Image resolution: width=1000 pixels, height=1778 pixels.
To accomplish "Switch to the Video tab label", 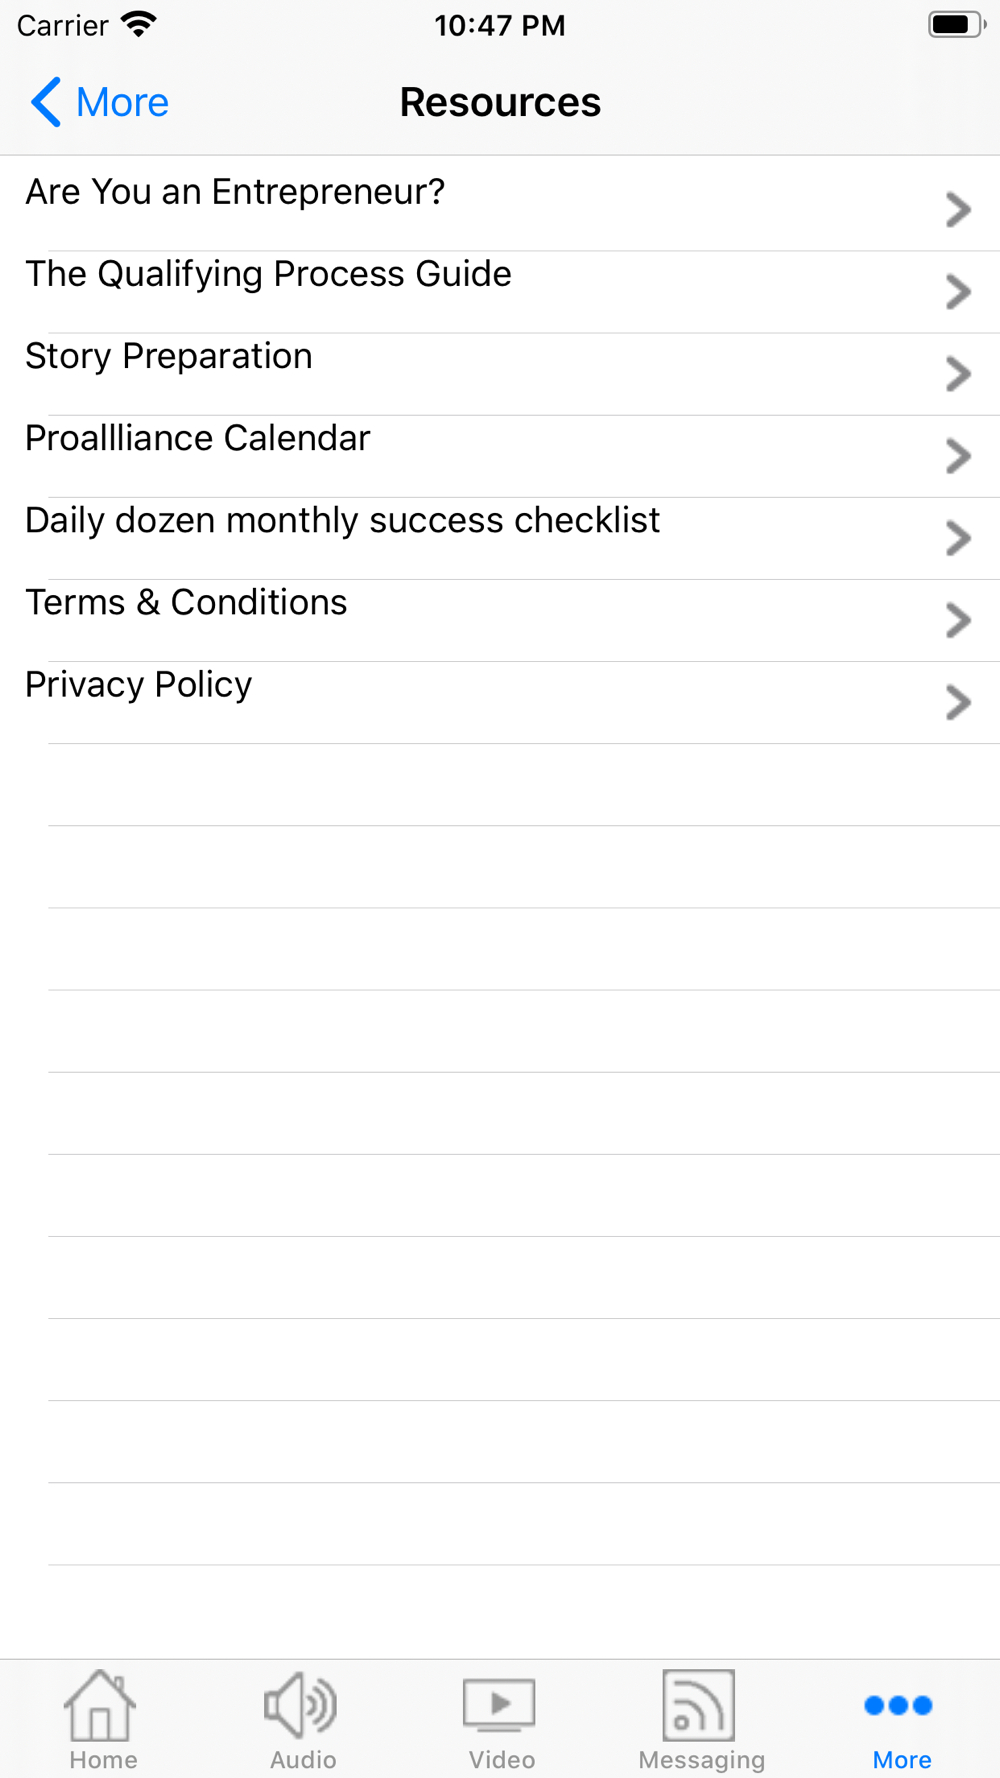I will [502, 1760].
